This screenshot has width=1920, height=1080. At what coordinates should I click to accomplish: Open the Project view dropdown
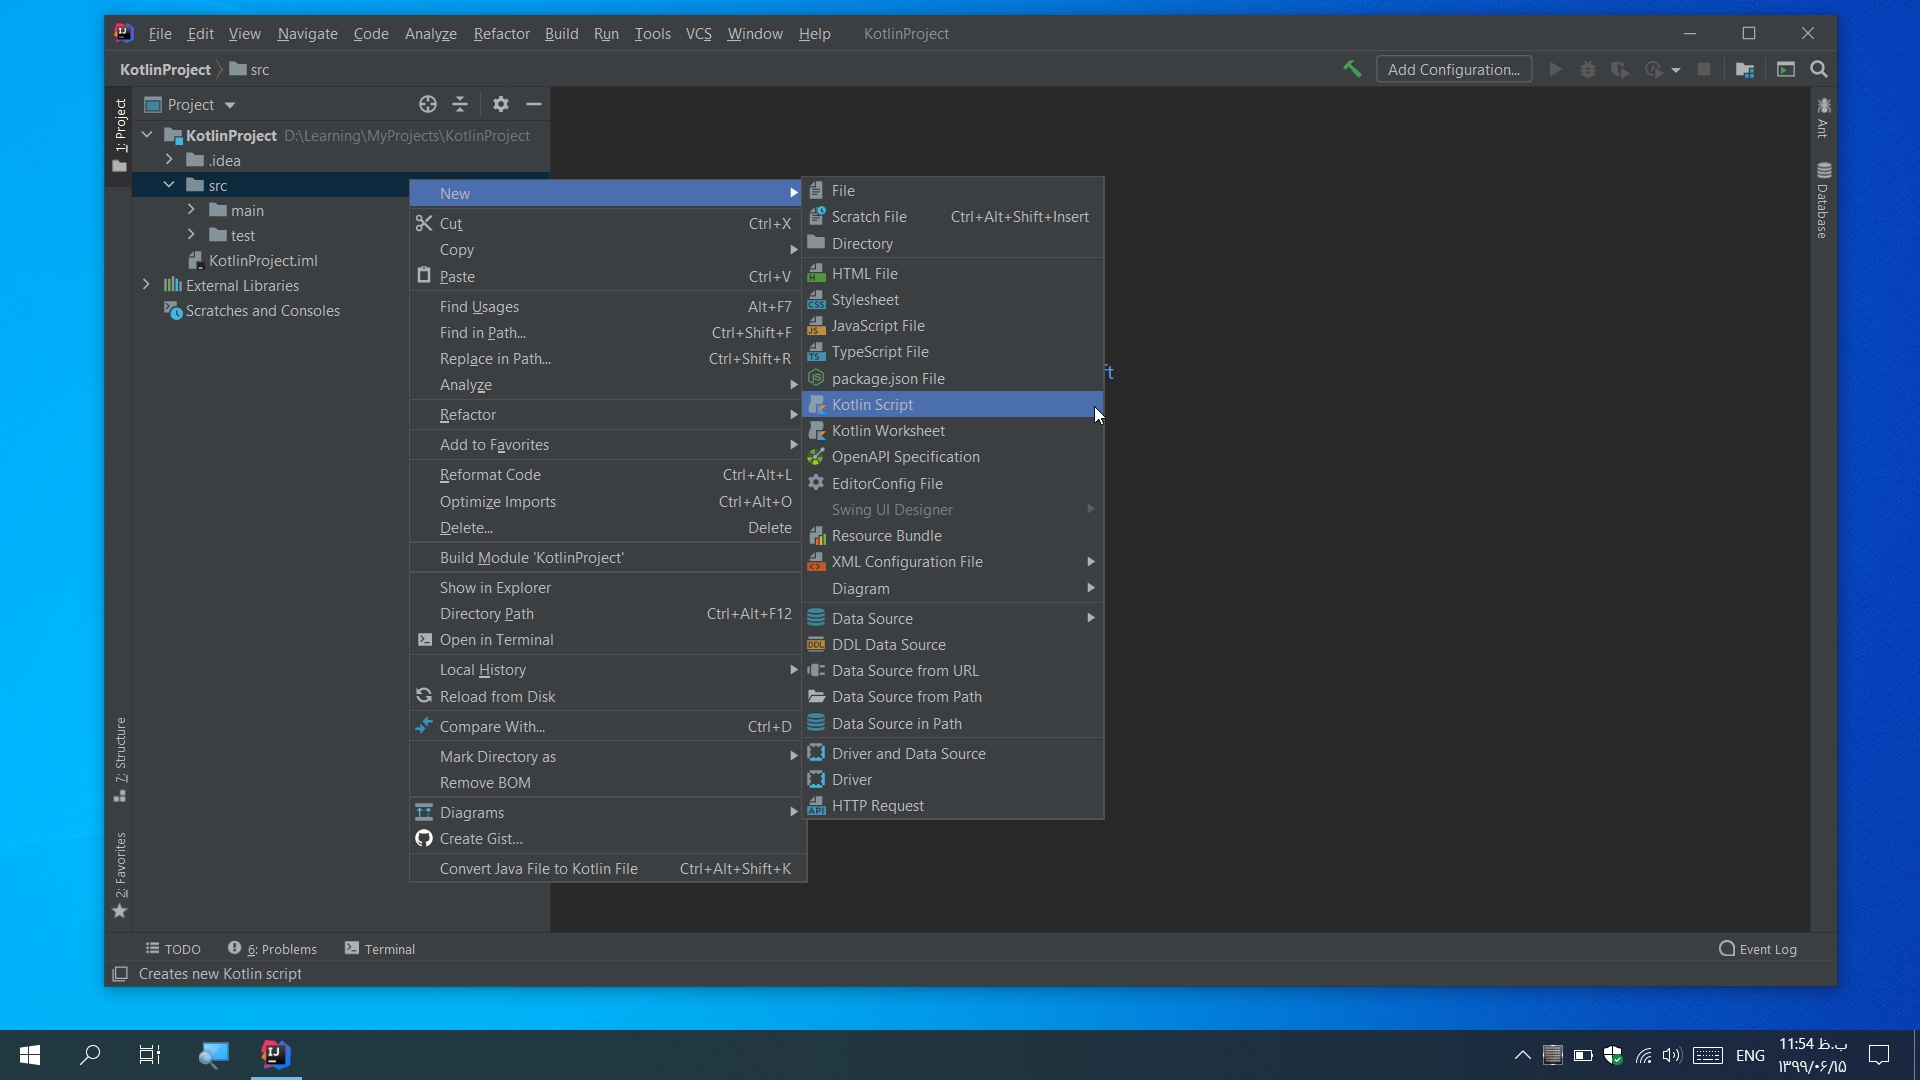tap(190, 104)
